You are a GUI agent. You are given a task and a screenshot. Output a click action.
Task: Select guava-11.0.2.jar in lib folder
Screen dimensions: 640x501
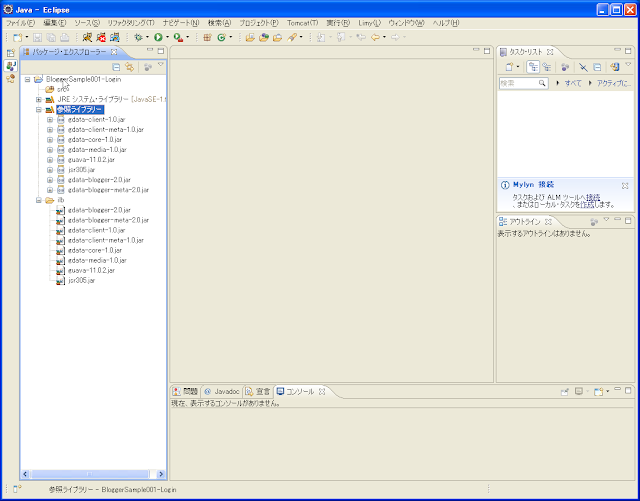pos(91,270)
